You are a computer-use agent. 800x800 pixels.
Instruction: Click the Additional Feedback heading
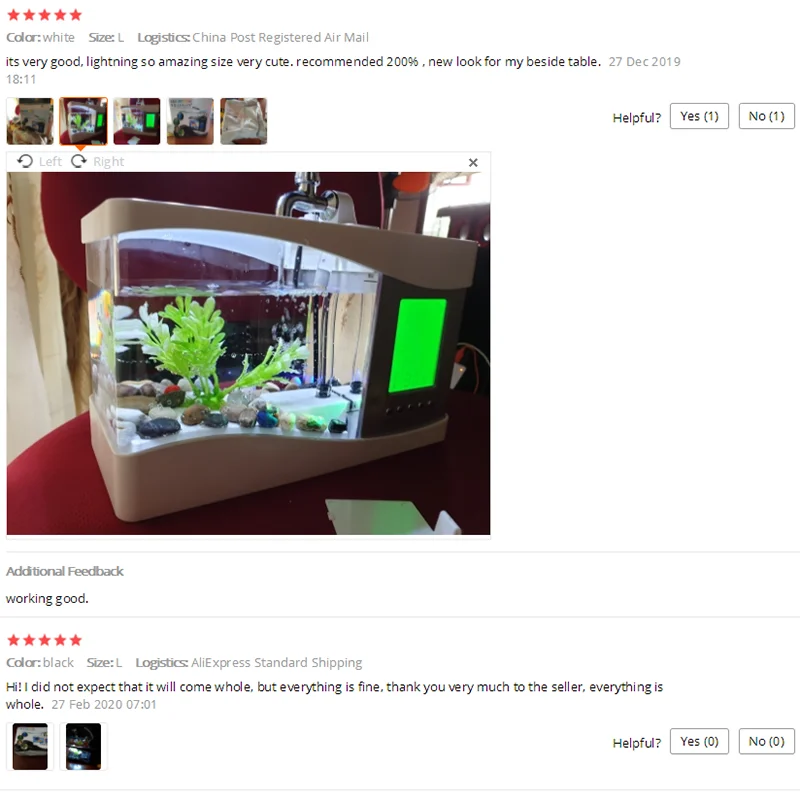[65, 571]
